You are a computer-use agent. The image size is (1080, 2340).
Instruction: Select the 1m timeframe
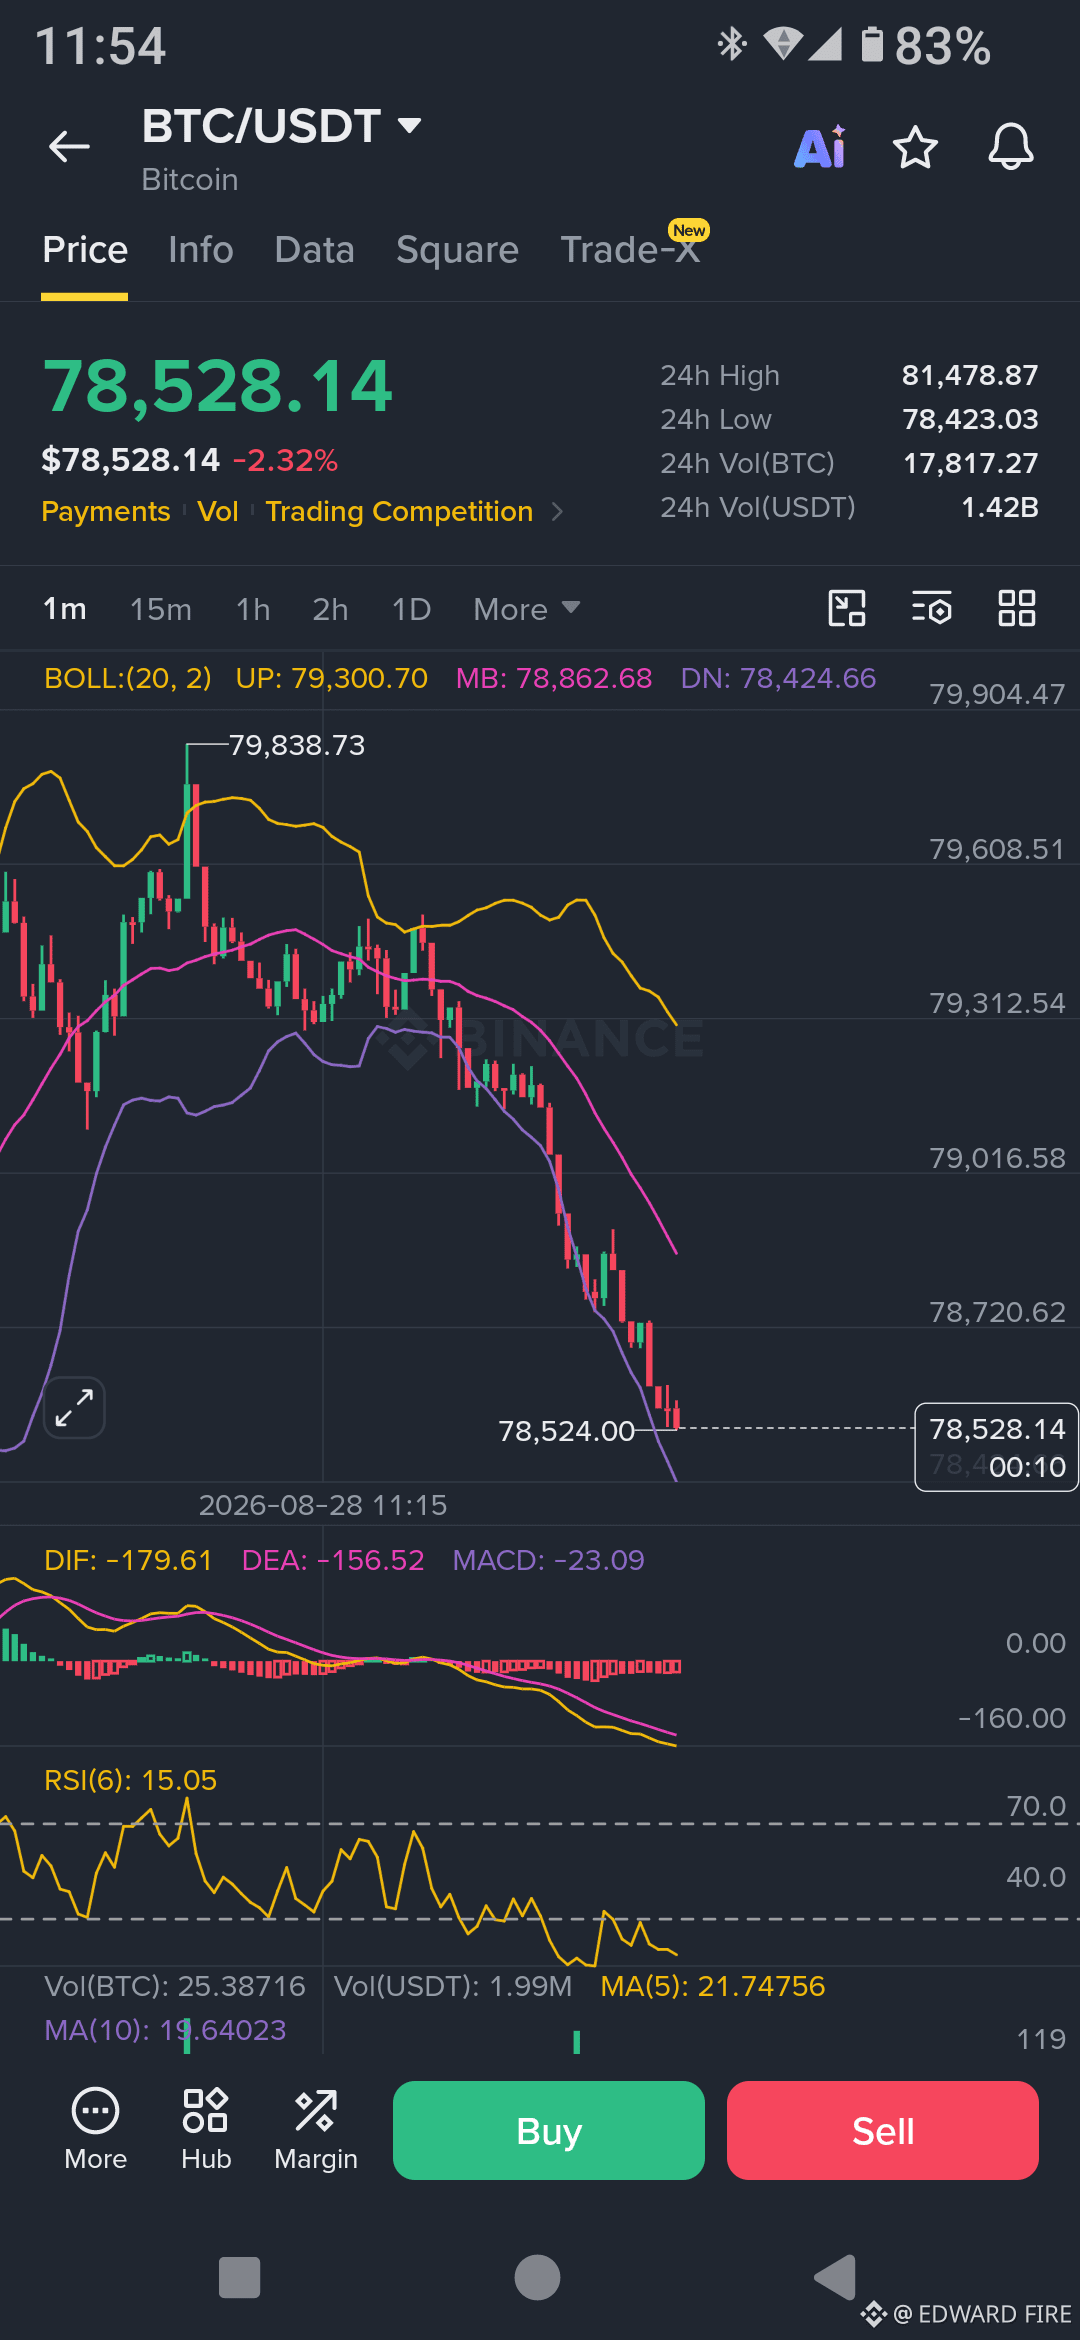[x=65, y=609]
